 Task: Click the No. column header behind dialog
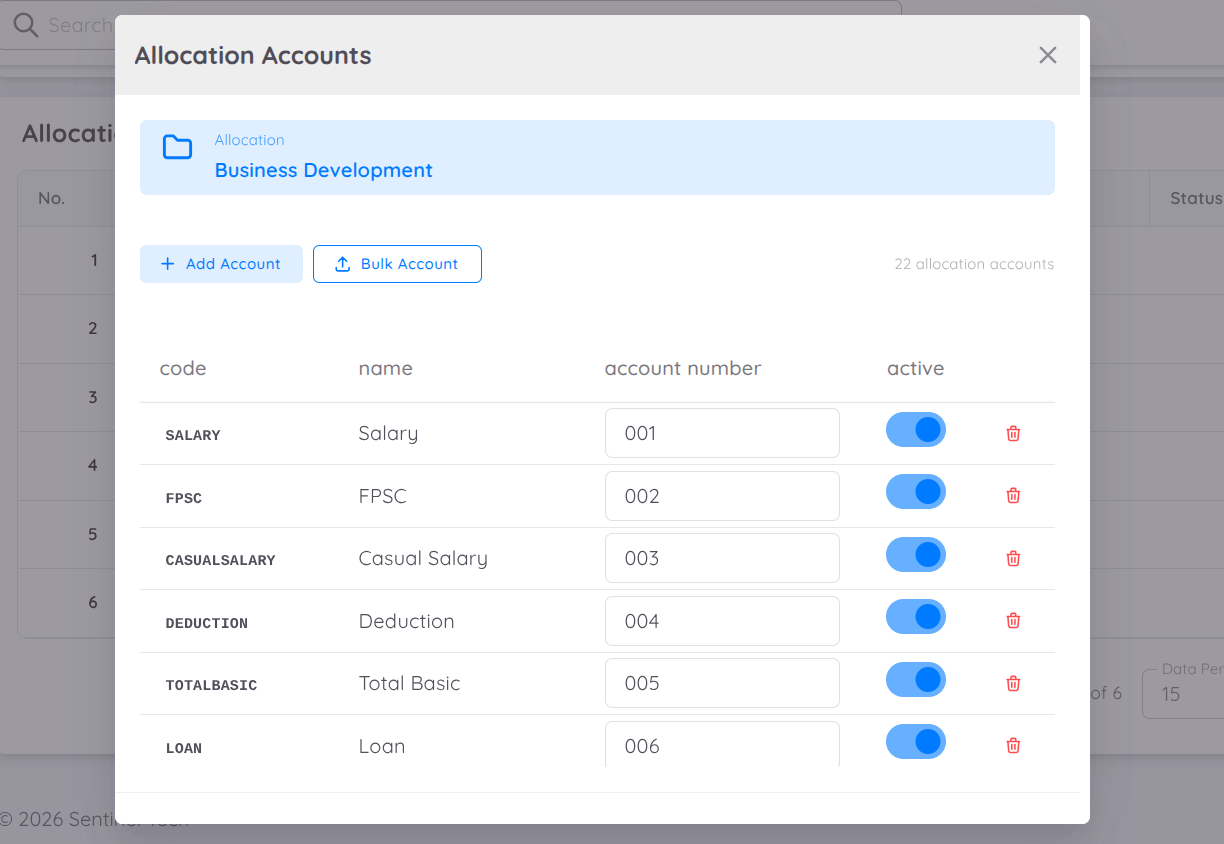[51, 198]
